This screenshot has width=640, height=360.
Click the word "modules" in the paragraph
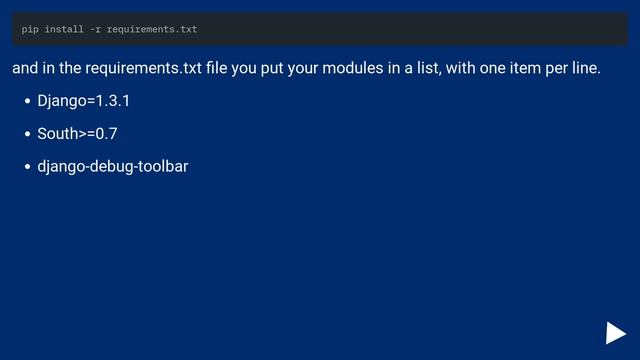click(353, 68)
